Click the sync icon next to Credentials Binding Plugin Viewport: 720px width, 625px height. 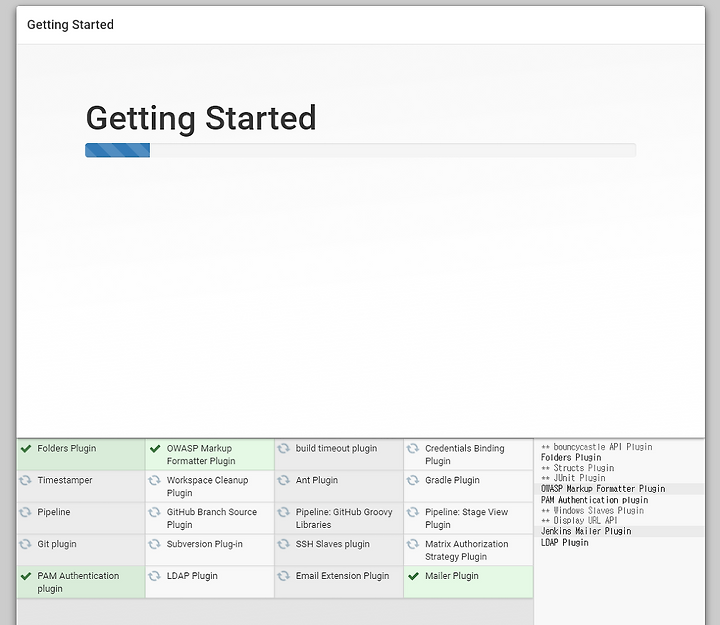click(x=413, y=448)
